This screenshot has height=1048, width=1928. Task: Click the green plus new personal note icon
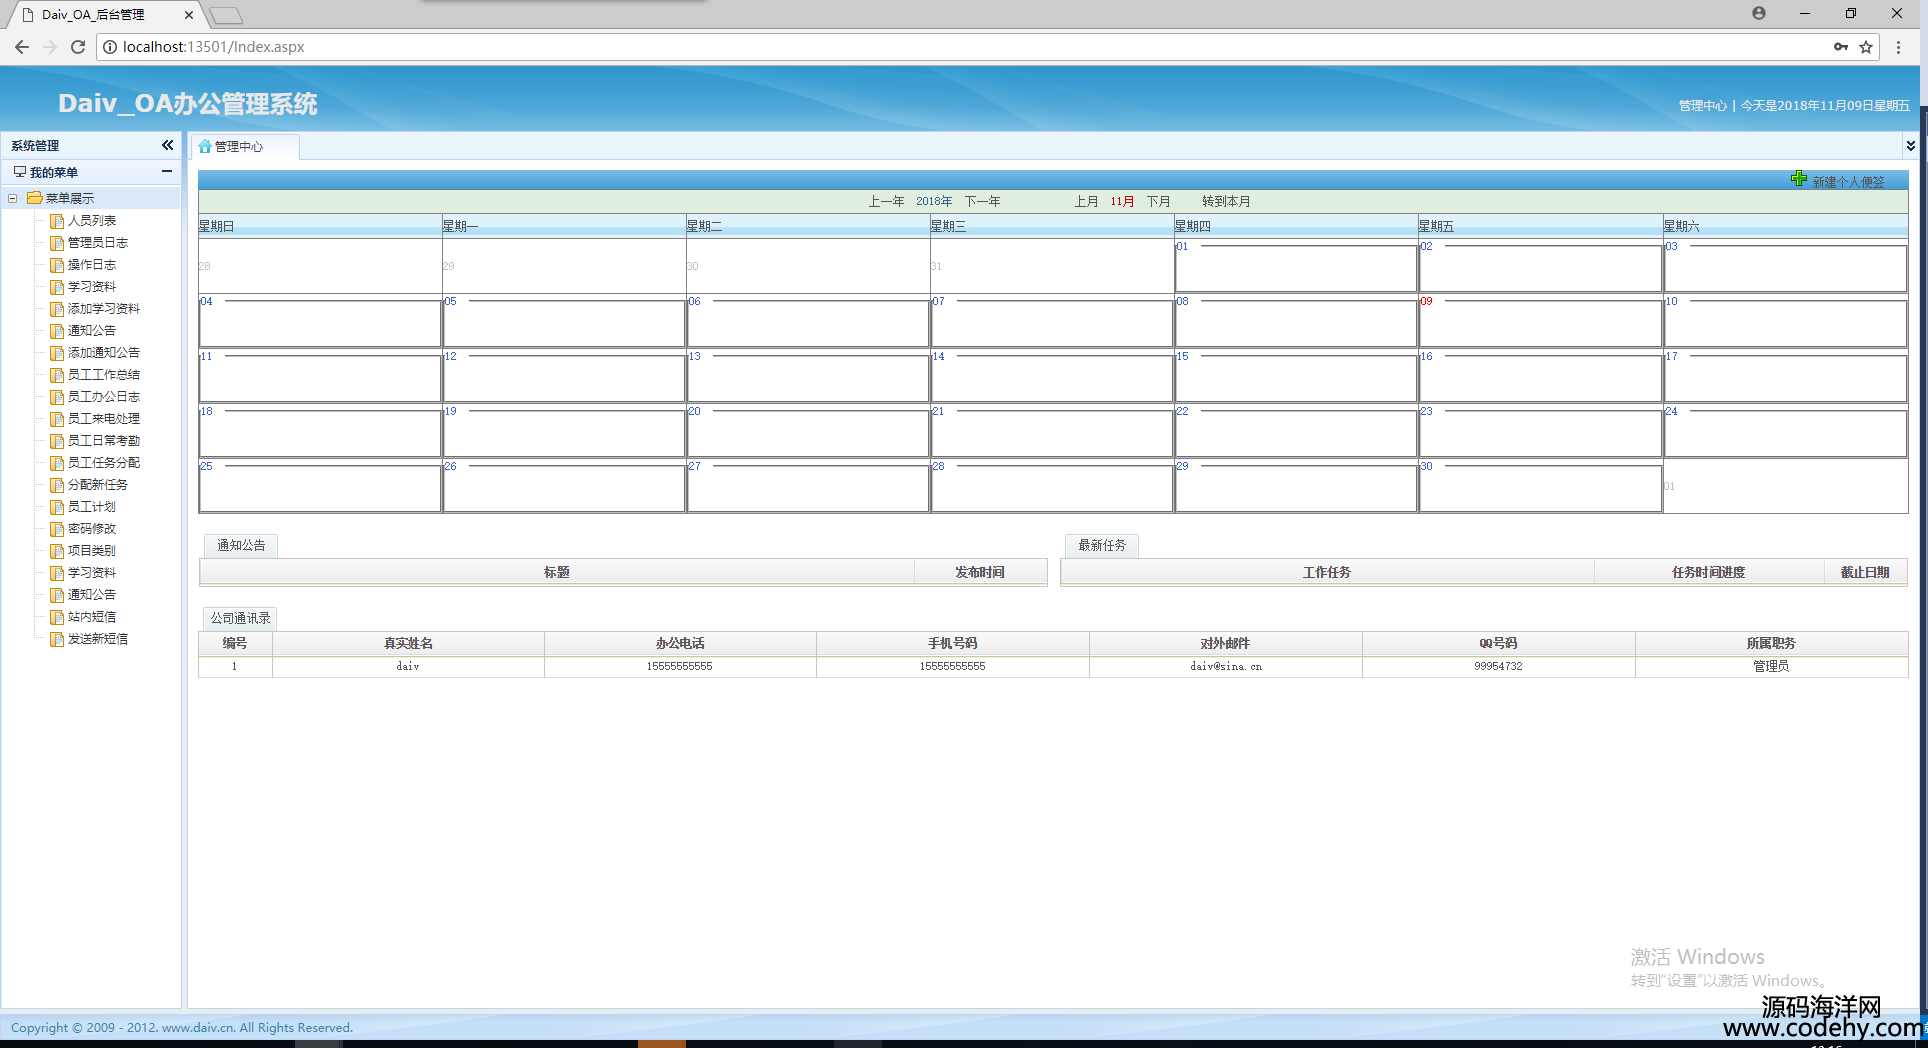[1799, 179]
